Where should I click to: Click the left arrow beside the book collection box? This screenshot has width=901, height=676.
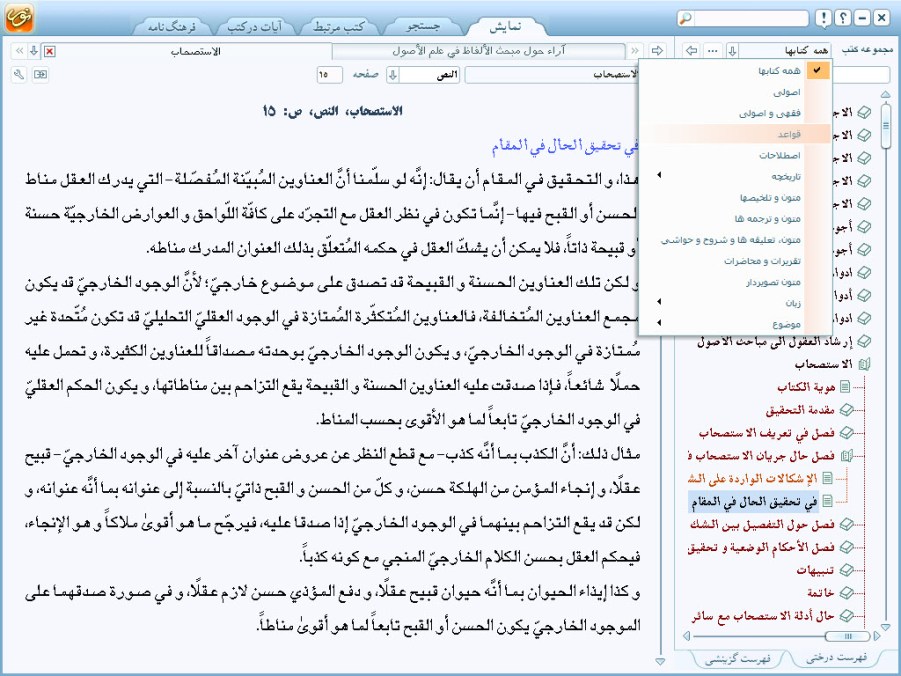(x=692, y=51)
